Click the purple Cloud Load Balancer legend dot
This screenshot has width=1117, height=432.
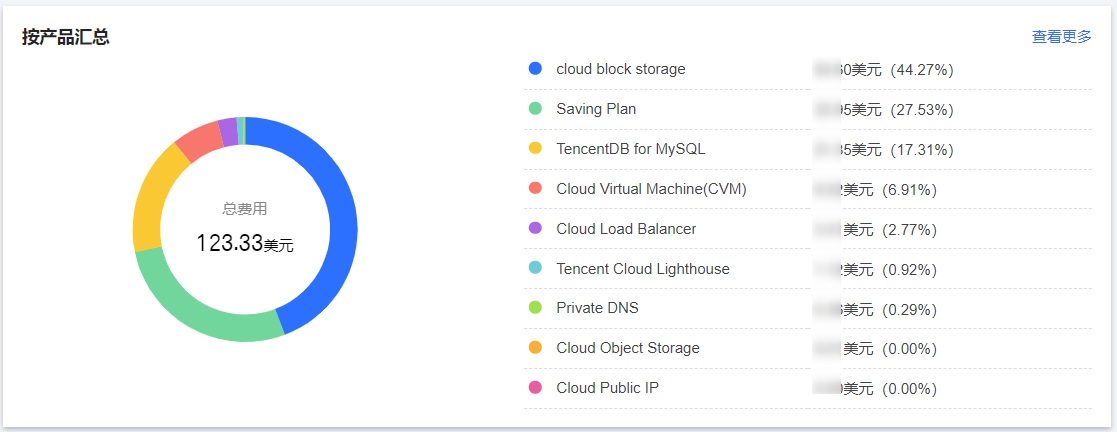(535, 228)
